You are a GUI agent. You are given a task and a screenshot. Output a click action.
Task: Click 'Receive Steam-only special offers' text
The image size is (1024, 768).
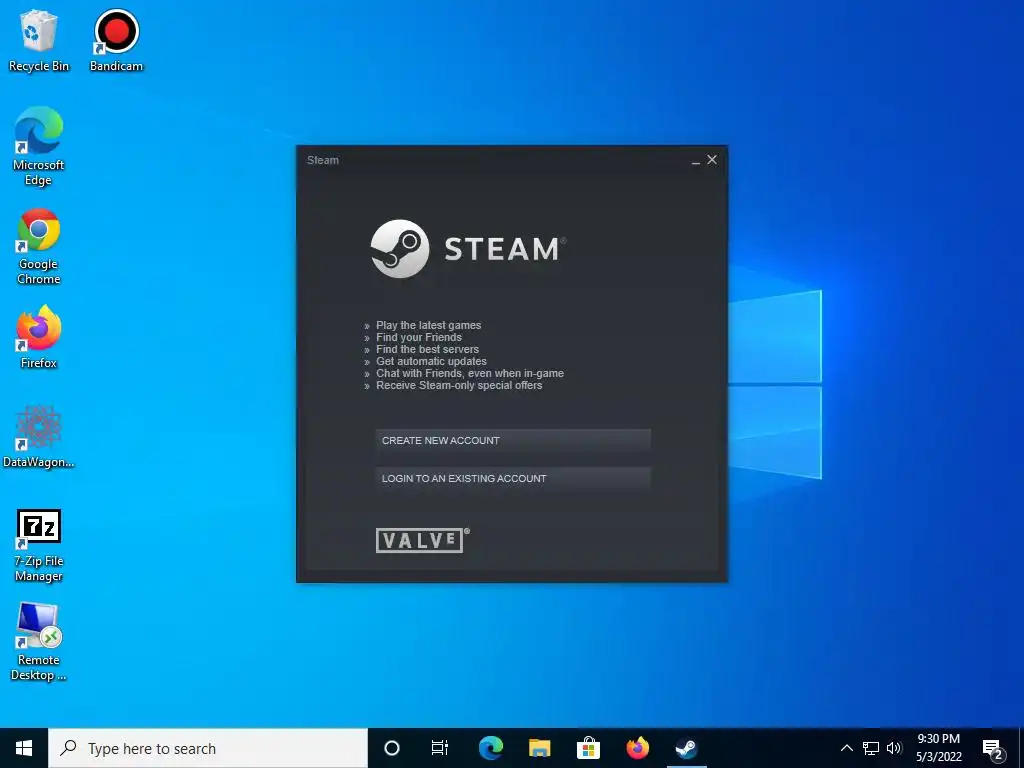[x=459, y=385]
